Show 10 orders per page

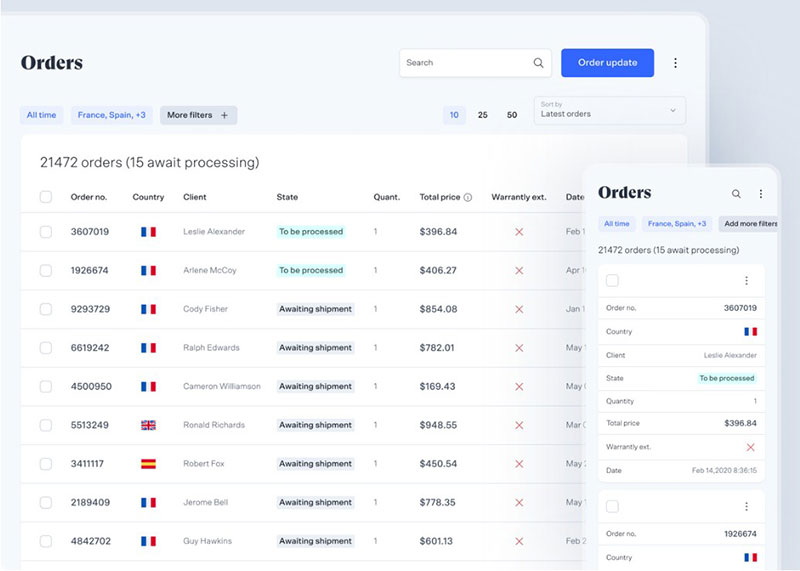(454, 115)
